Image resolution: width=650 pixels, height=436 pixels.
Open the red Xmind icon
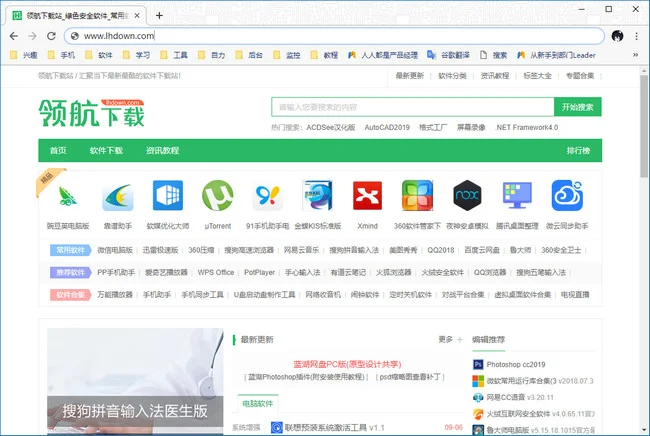tap(367, 195)
